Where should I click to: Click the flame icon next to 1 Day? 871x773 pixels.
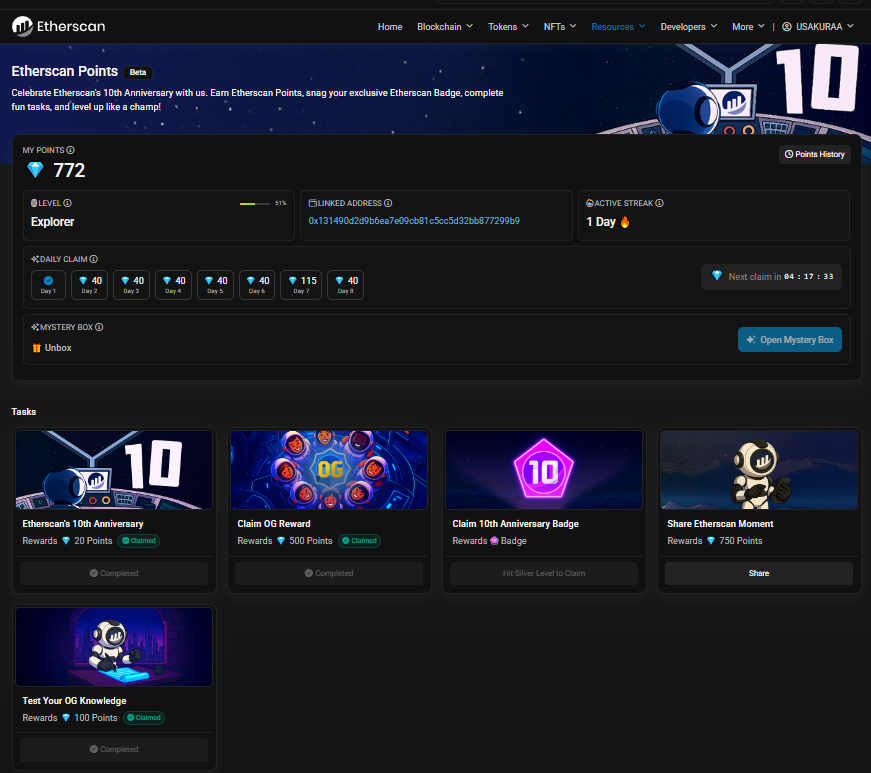point(625,222)
